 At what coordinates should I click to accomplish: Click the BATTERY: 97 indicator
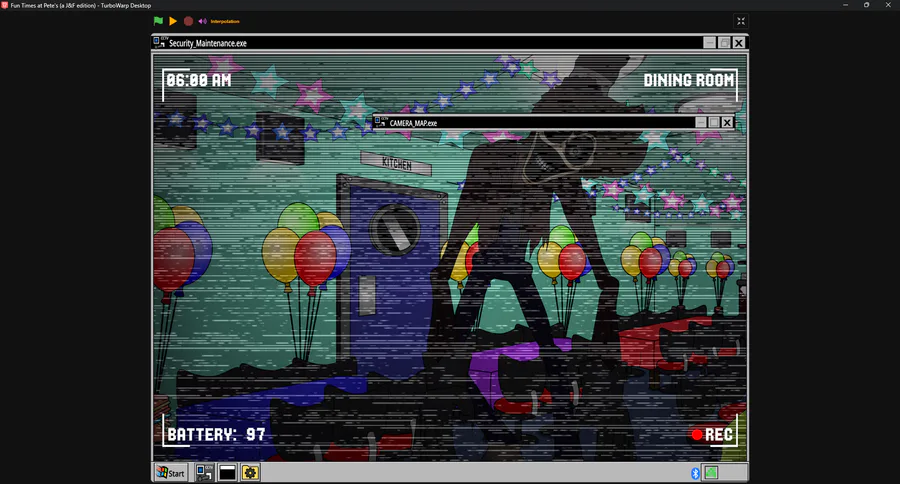click(x=216, y=434)
